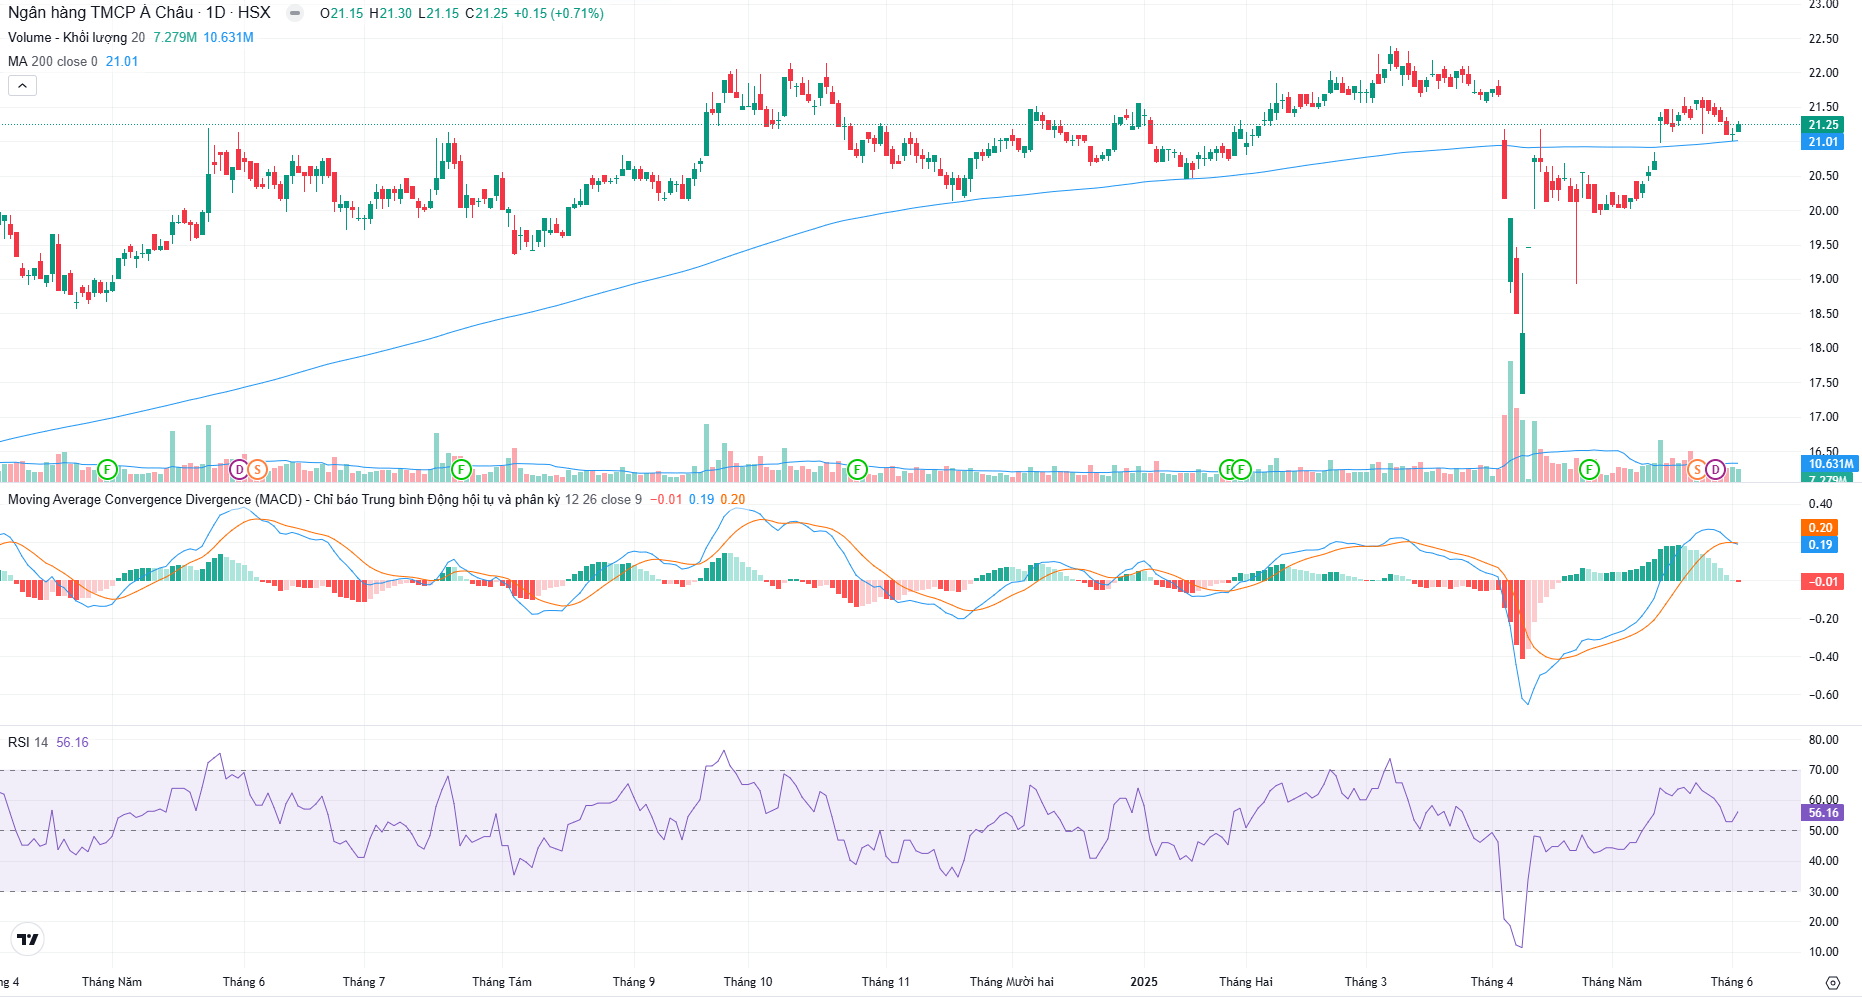Image resolution: width=1862 pixels, height=998 pixels.
Task: Click purple RSI value label 56.16
Action: pyautogui.click(x=1823, y=813)
